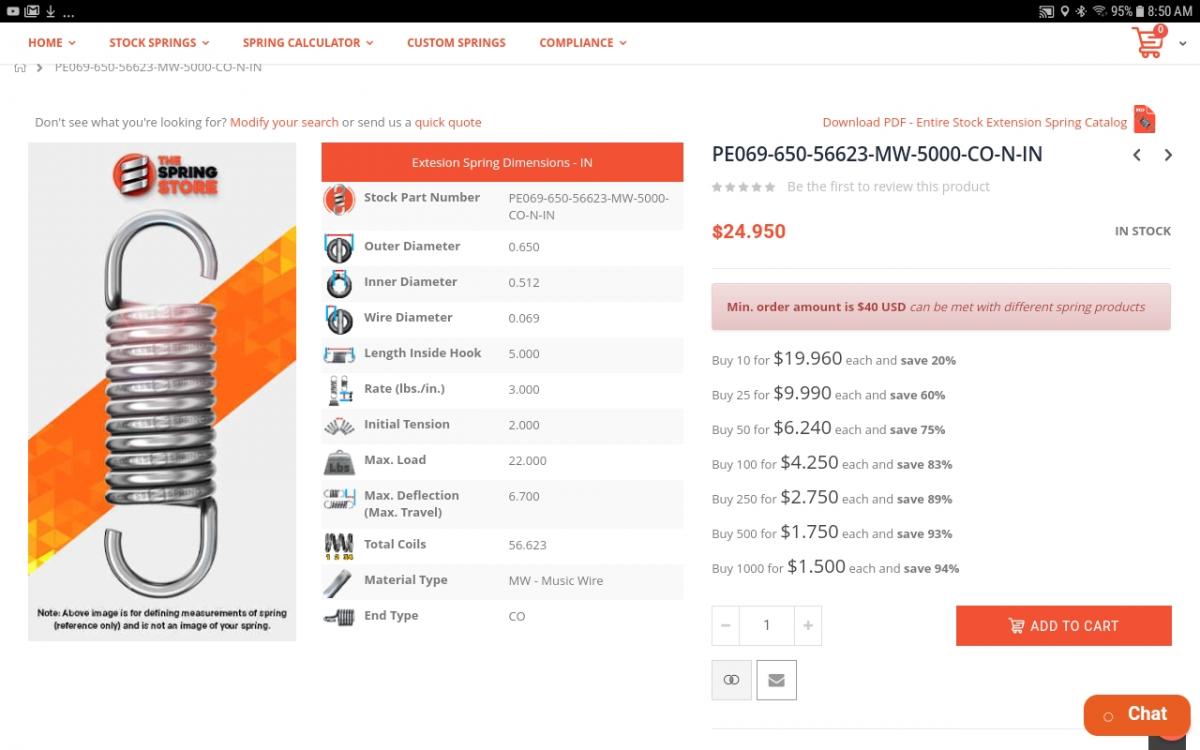
Task: Decrease quantity with minus button
Action: click(x=725, y=626)
